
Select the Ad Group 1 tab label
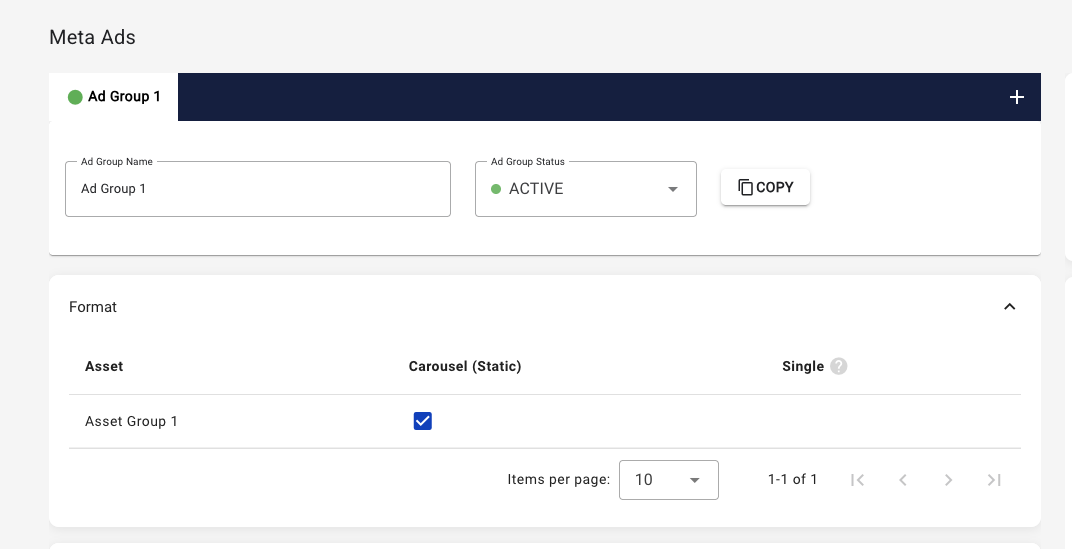124,97
